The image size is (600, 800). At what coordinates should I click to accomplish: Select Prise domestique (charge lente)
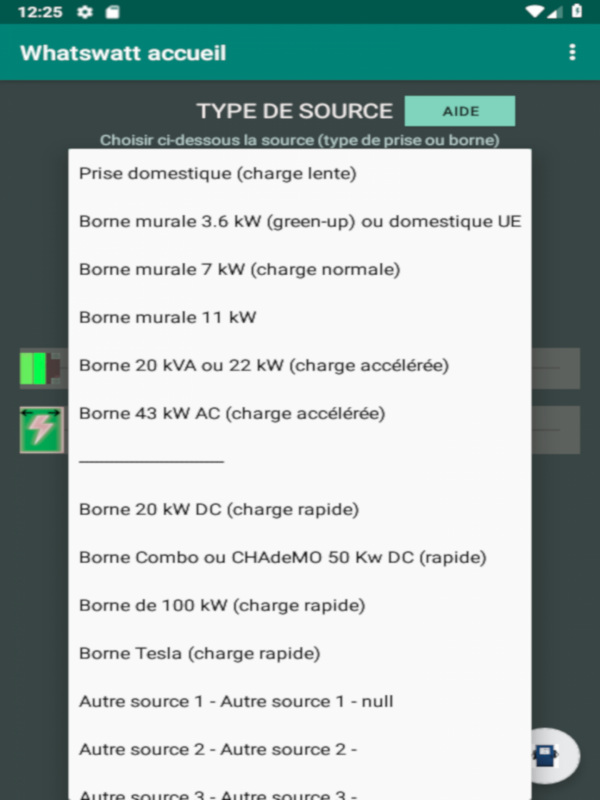coord(300,173)
